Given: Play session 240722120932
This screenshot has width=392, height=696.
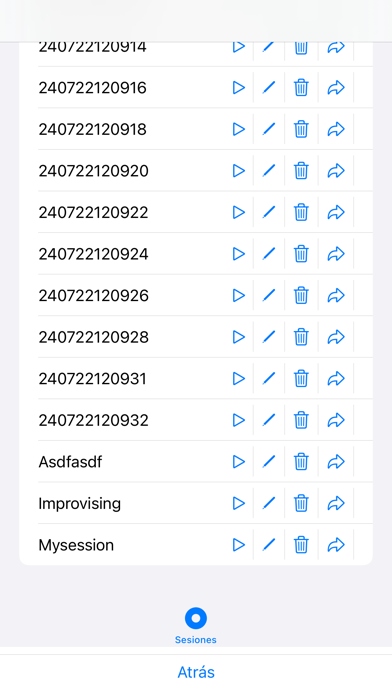Looking at the screenshot, I should point(239,420).
